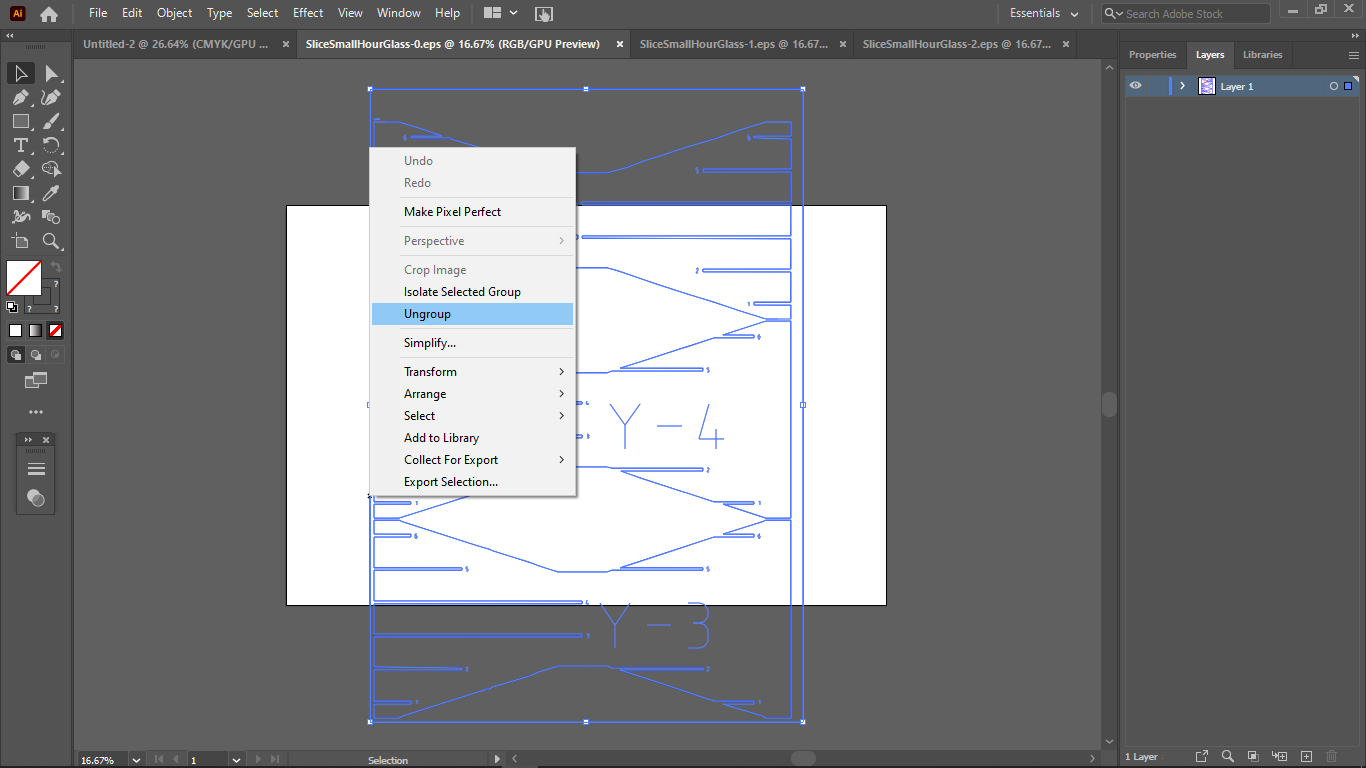Open Edit Toolbar three-dots button
1366x768 pixels.
[36, 412]
